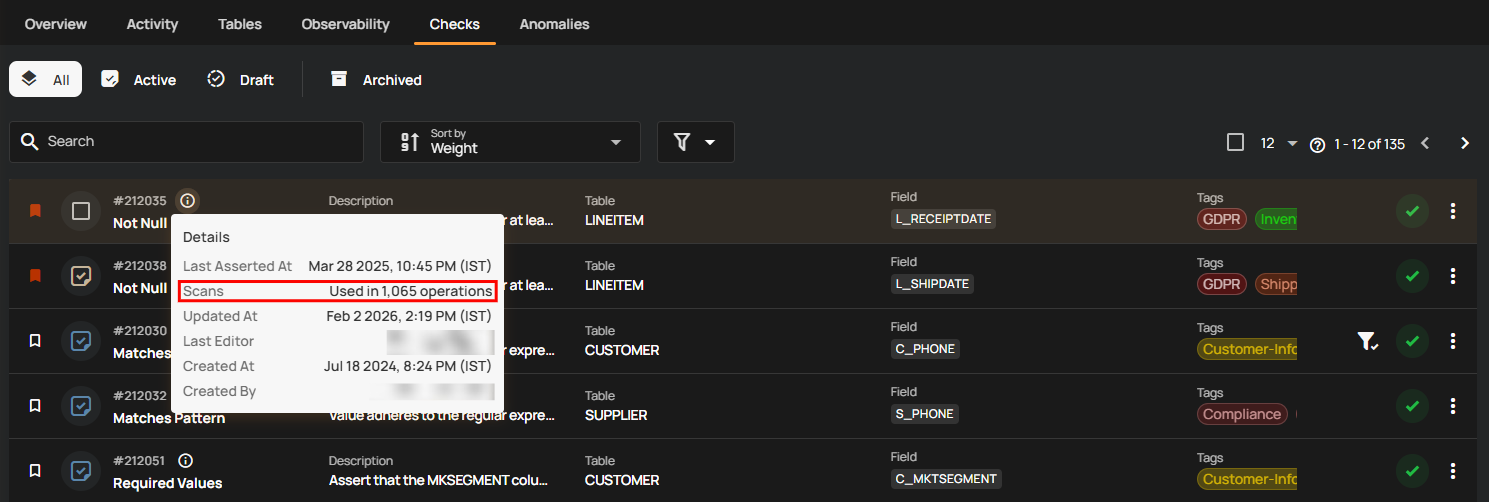The image size is (1489, 502).
Task: Click the S_PHONE field chip
Action: [925, 414]
